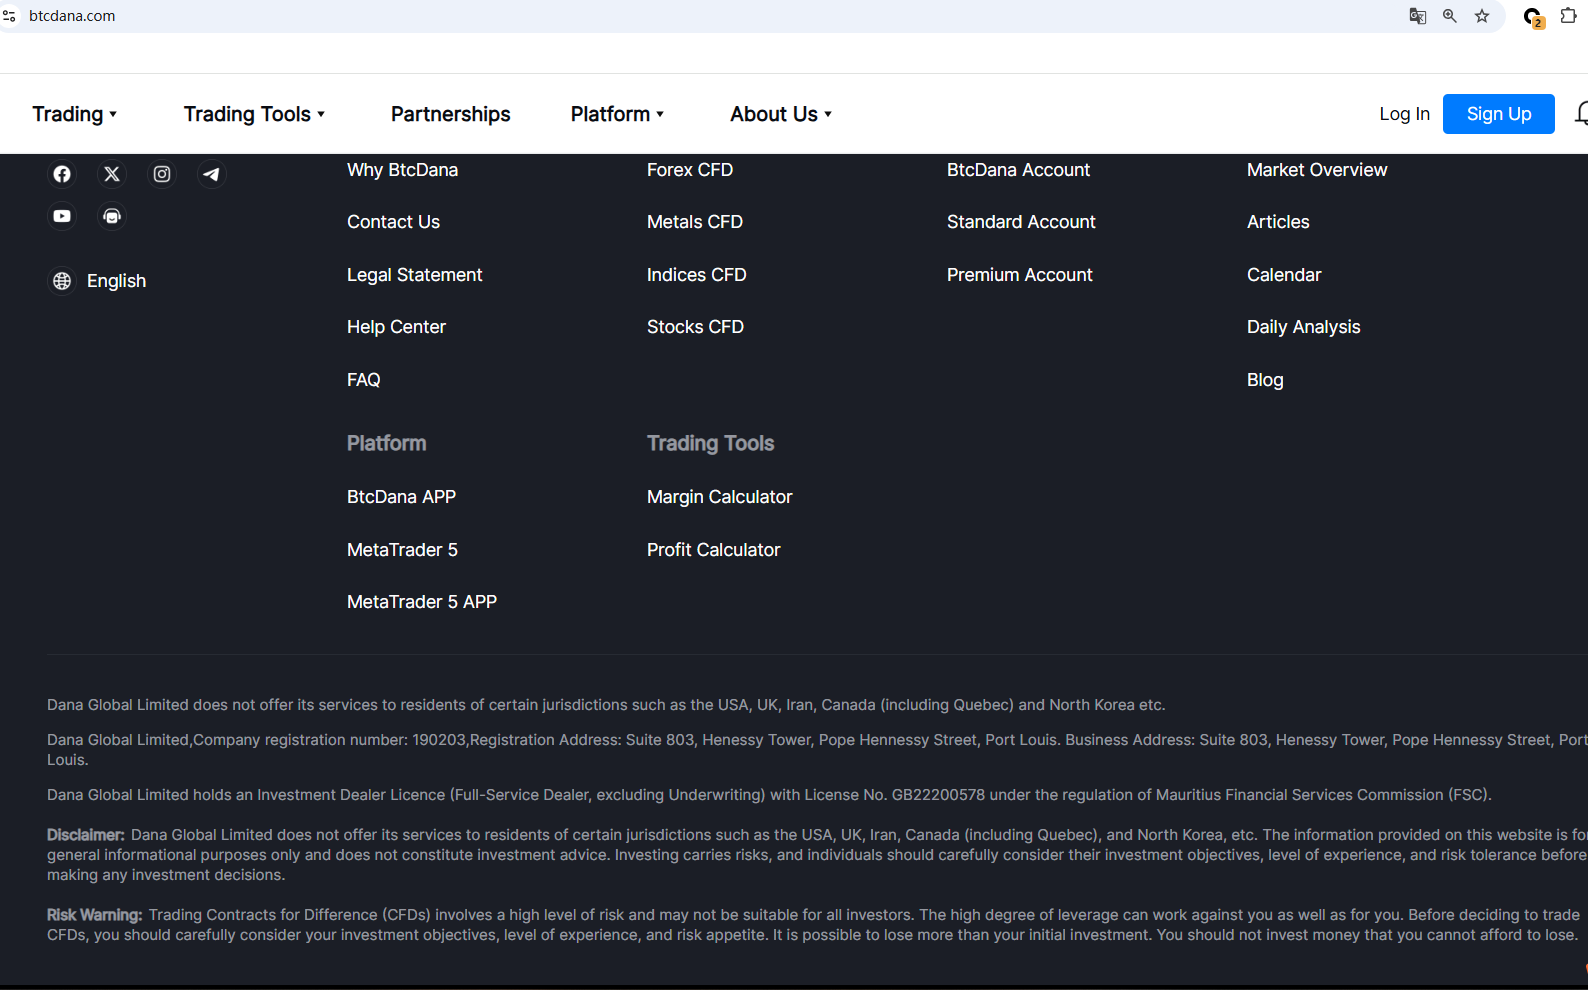Click the Google Translate icon in address bar
Image resolution: width=1588 pixels, height=990 pixels.
(x=1417, y=16)
